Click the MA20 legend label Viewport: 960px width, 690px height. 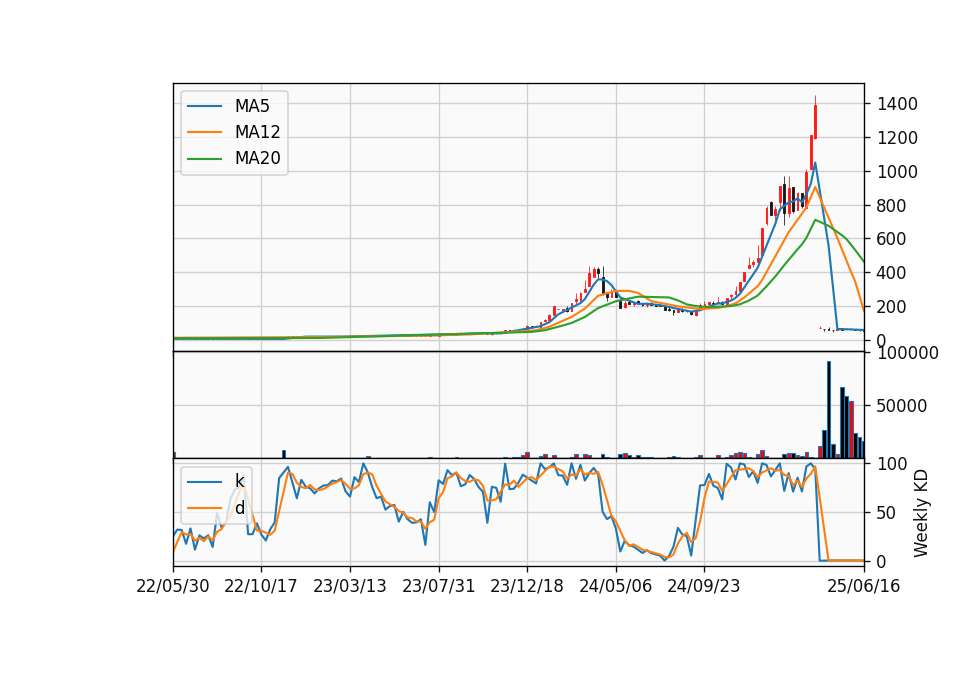257,159
